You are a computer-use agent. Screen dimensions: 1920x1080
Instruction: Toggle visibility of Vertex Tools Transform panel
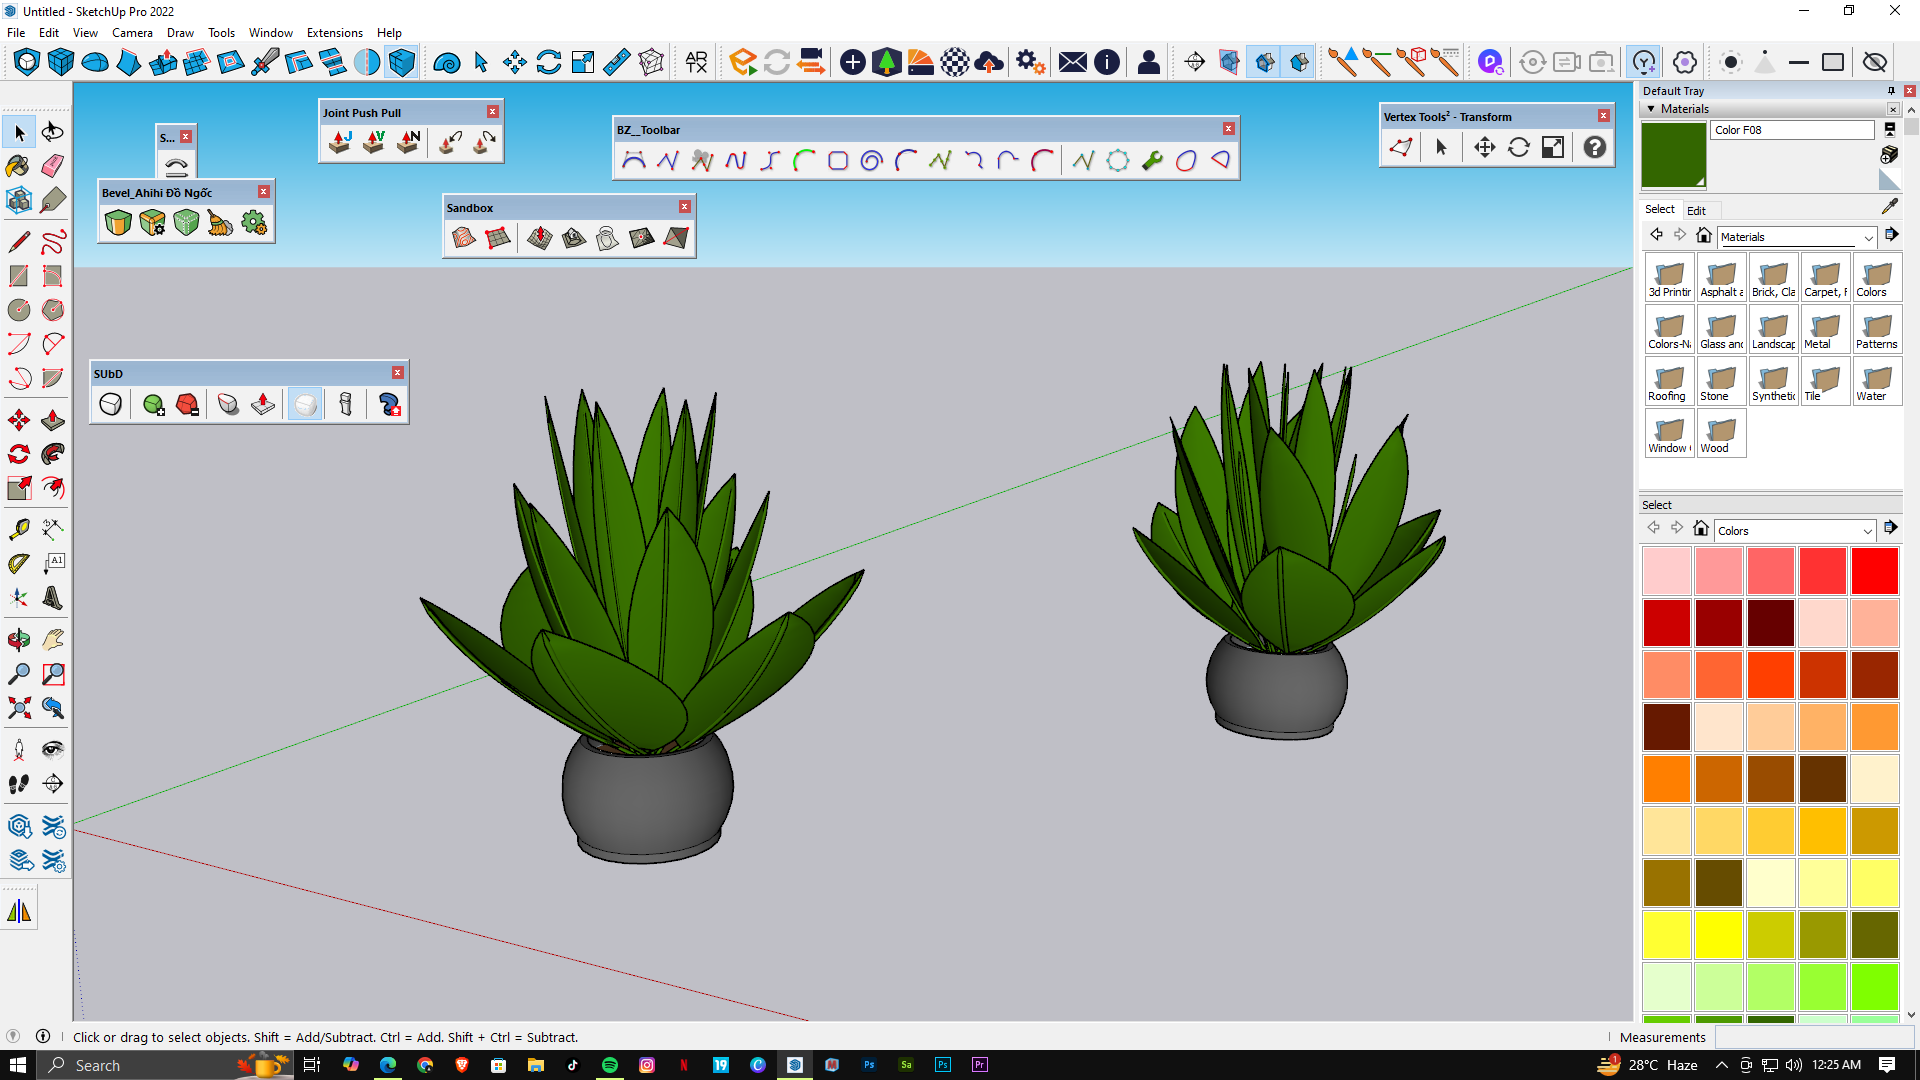click(1606, 116)
